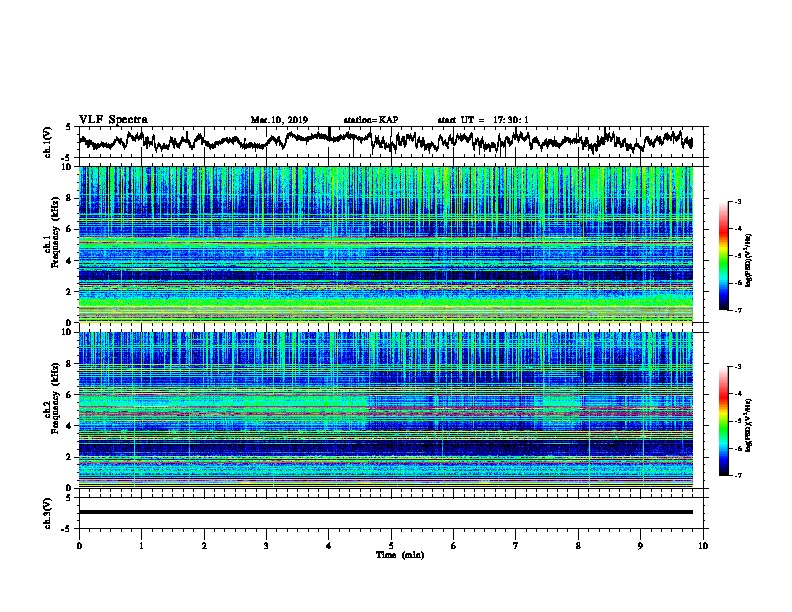Select the date text "Mar.10, 2019"
Screen dimensions: 792x612
pos(279,120)
